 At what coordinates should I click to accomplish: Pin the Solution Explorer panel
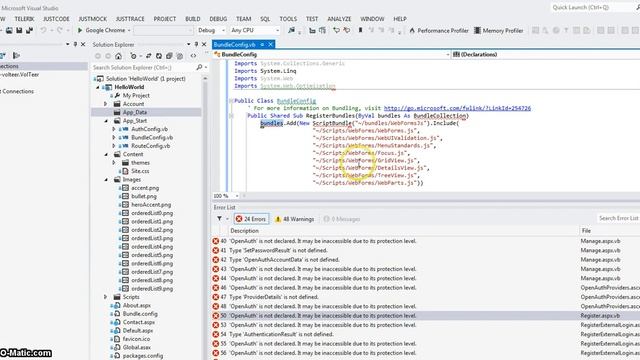196,44
